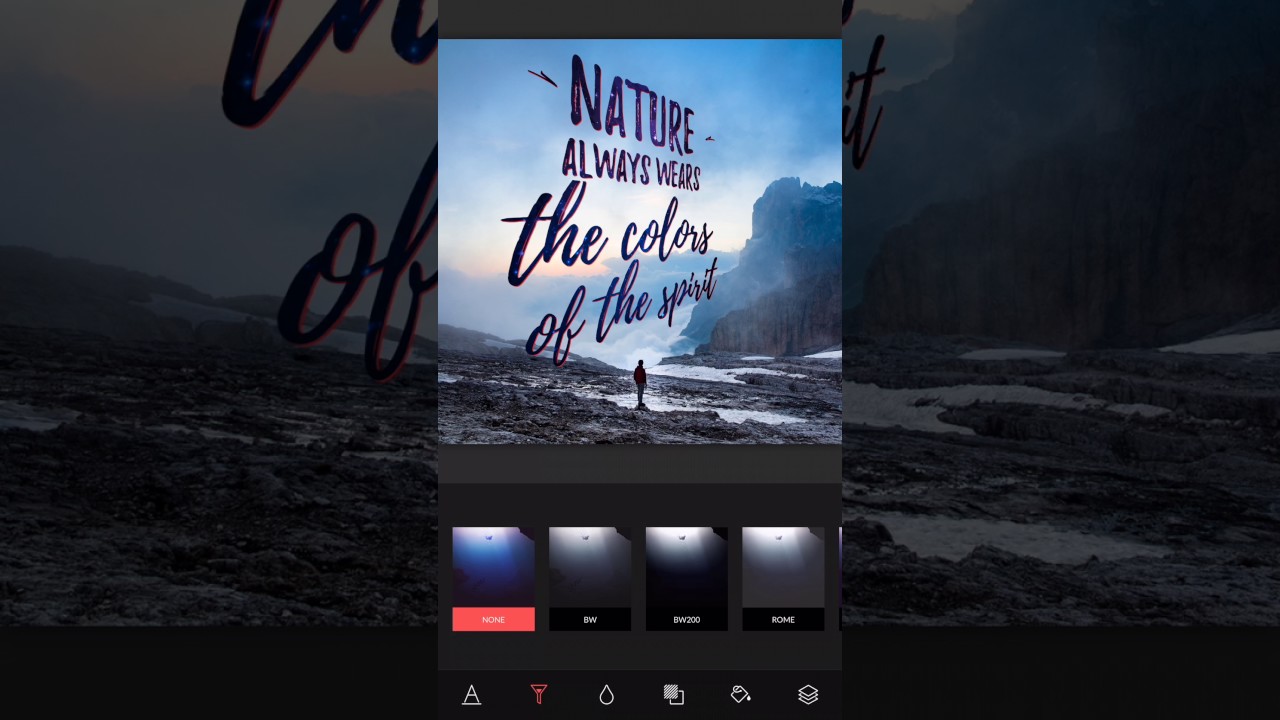Click the ROME filter label
1280x720 pixels.
tap(783, 620)
